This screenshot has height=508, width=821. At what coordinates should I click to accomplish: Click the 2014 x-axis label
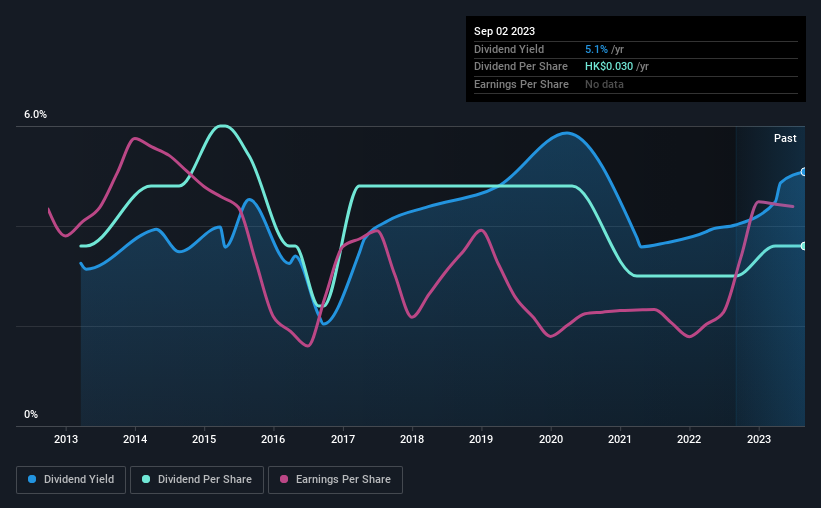[135, 439]
